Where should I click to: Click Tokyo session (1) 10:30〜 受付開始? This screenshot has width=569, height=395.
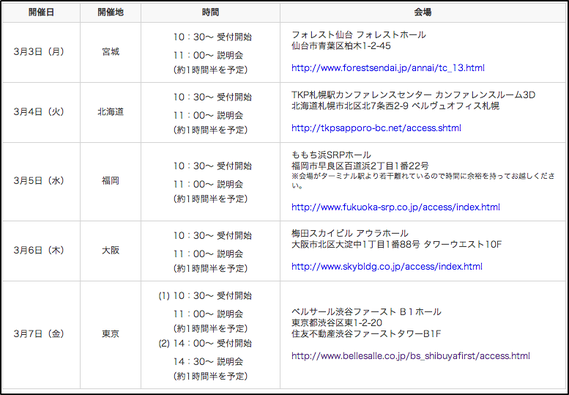(205, 296)
